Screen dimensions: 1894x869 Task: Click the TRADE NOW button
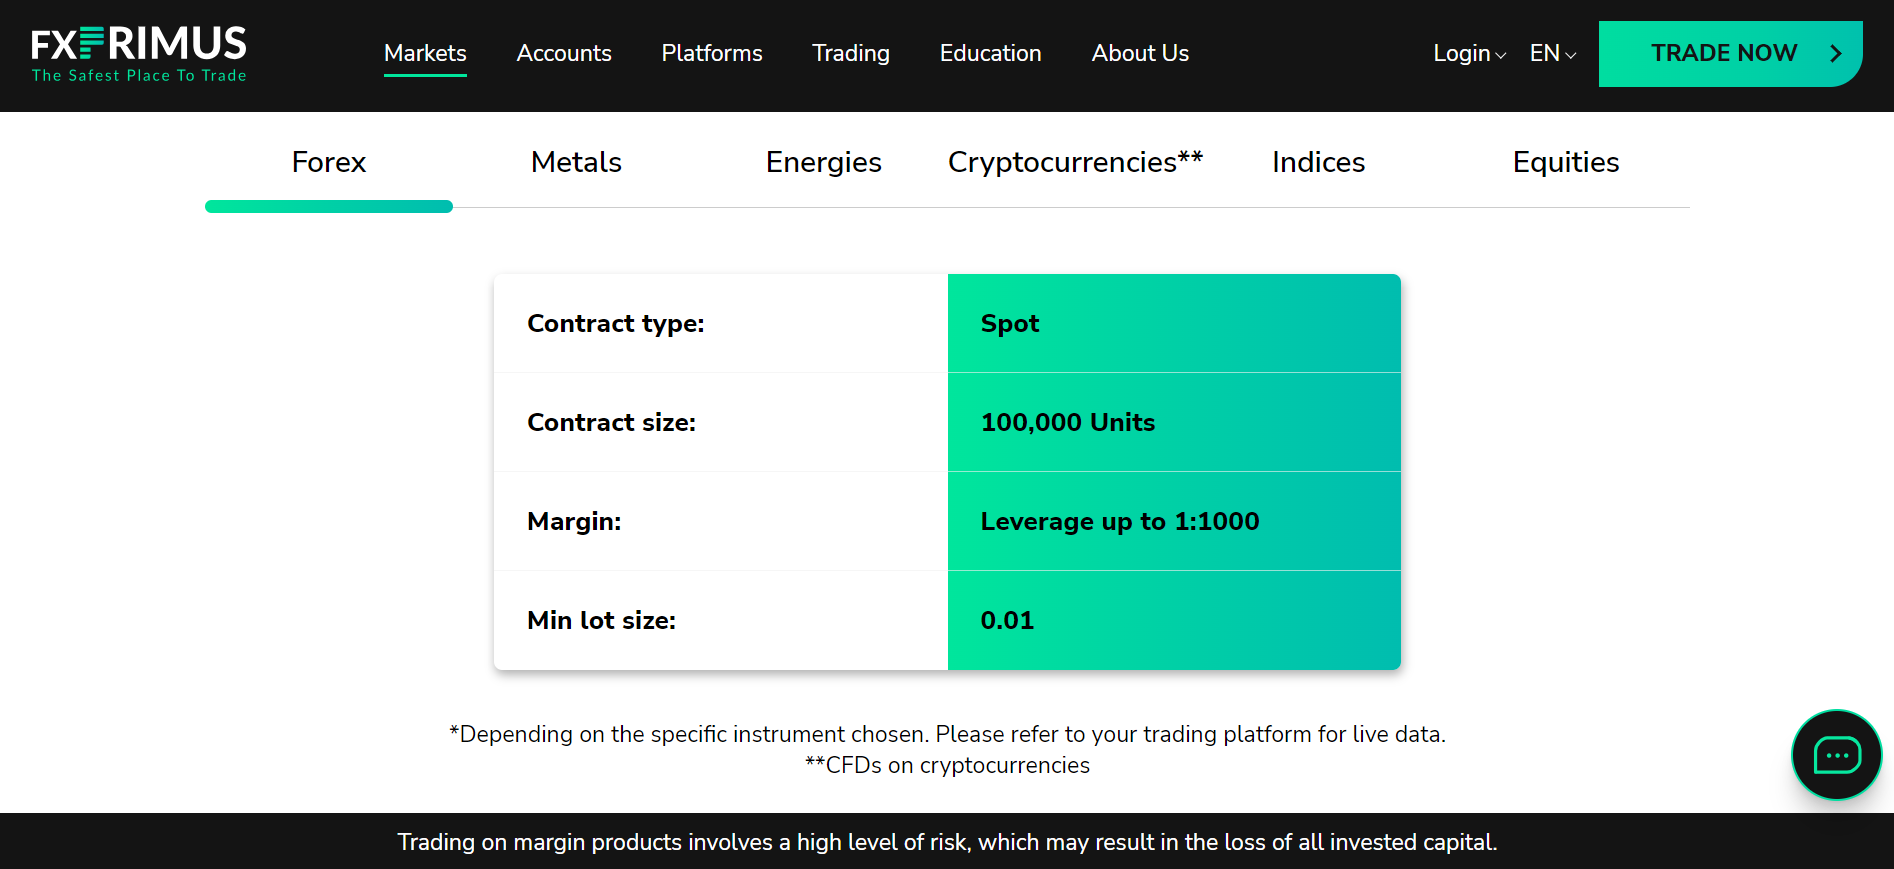click(1730, 53)
